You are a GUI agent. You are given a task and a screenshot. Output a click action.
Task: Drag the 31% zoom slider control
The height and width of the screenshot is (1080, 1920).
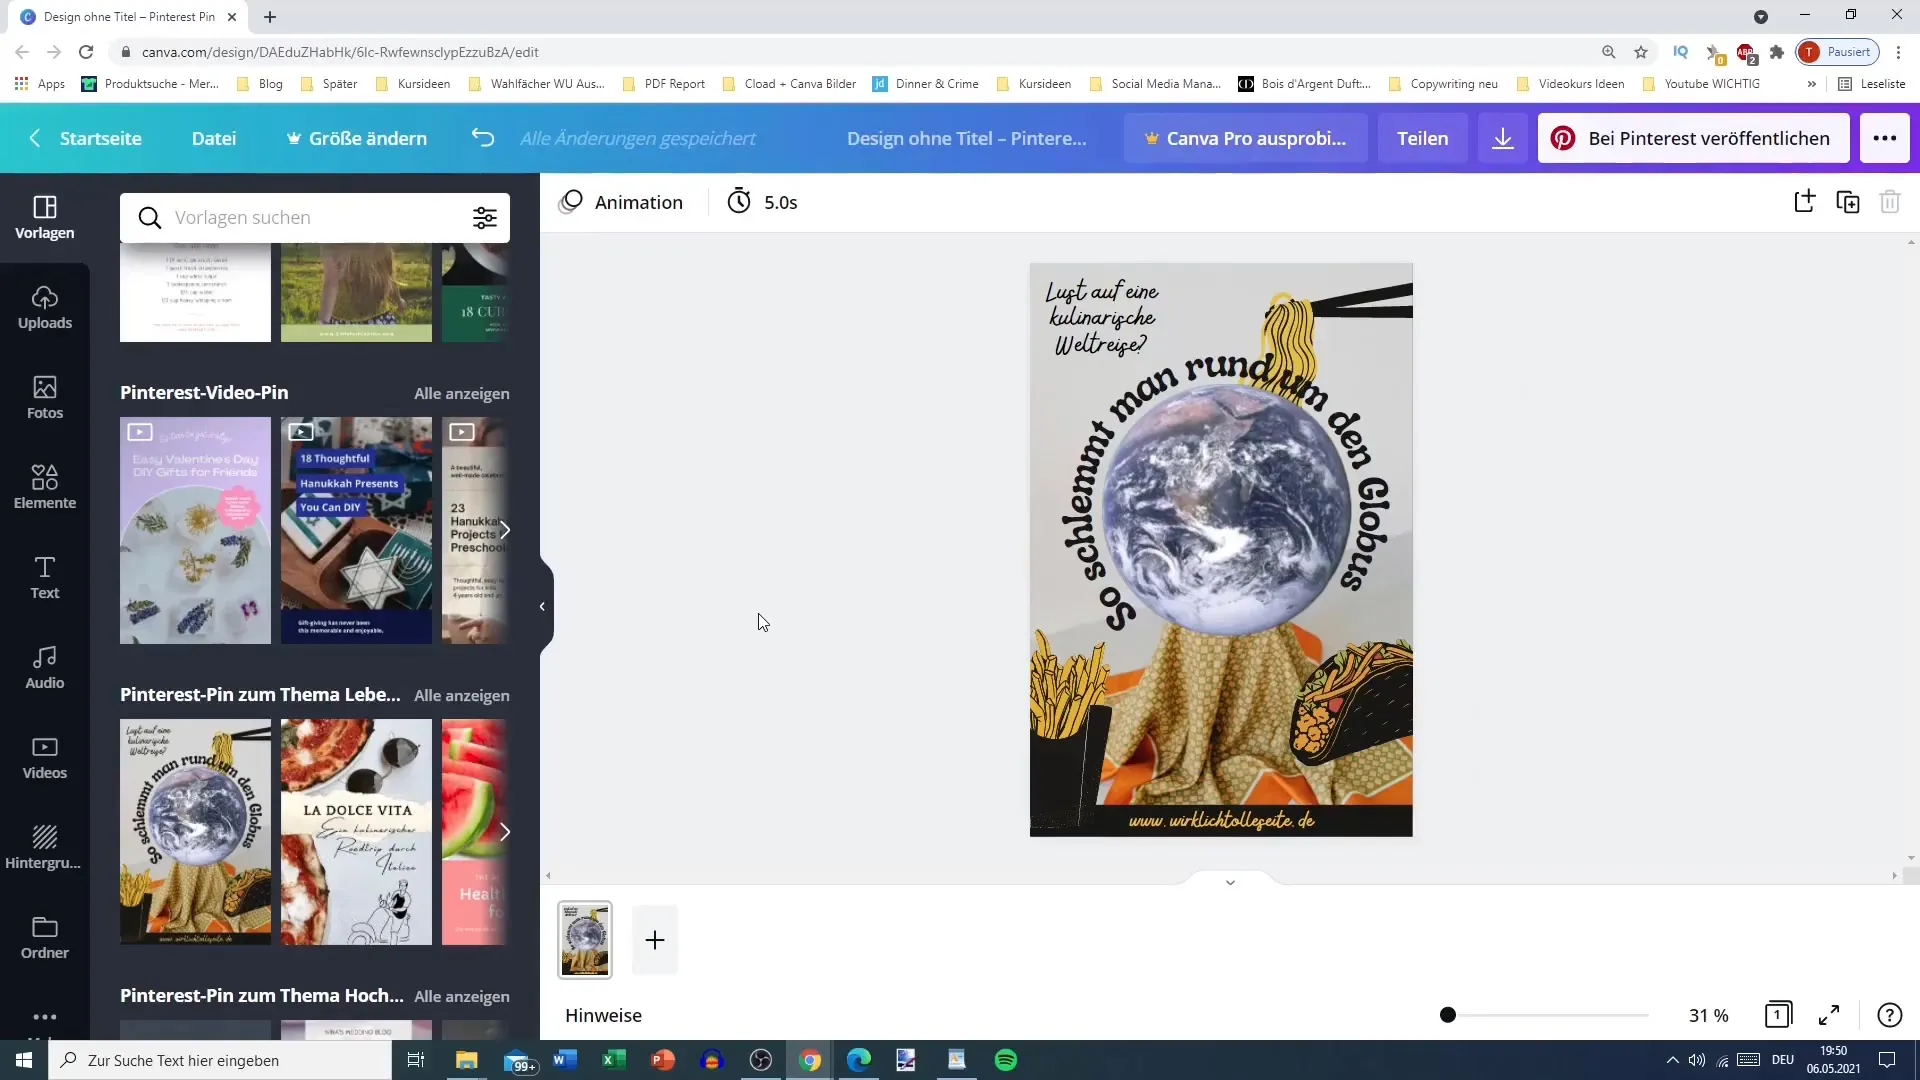[x=1449, y=1015]
